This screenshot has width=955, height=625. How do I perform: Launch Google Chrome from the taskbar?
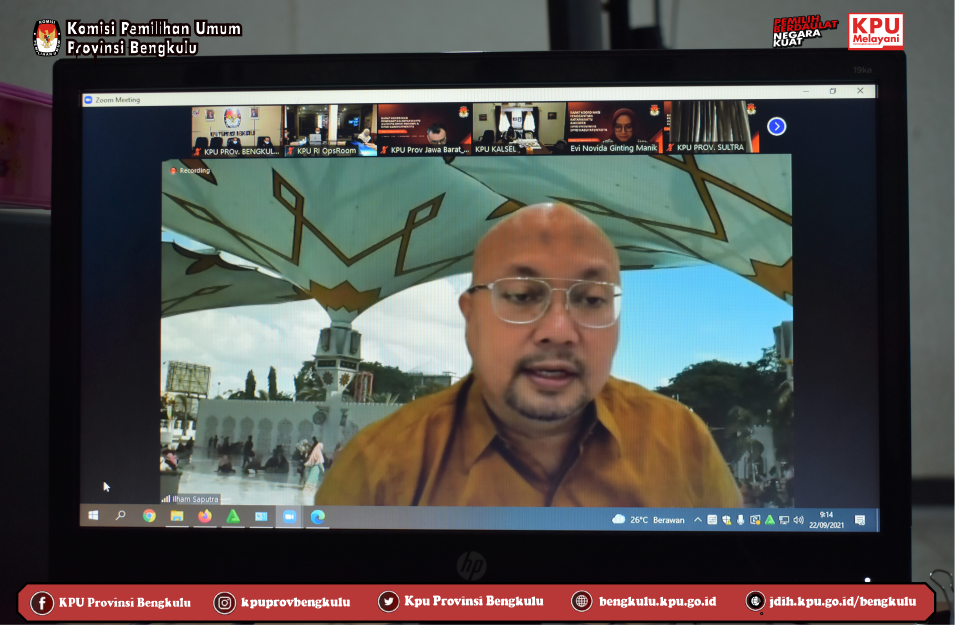click(x=149, y=516)
